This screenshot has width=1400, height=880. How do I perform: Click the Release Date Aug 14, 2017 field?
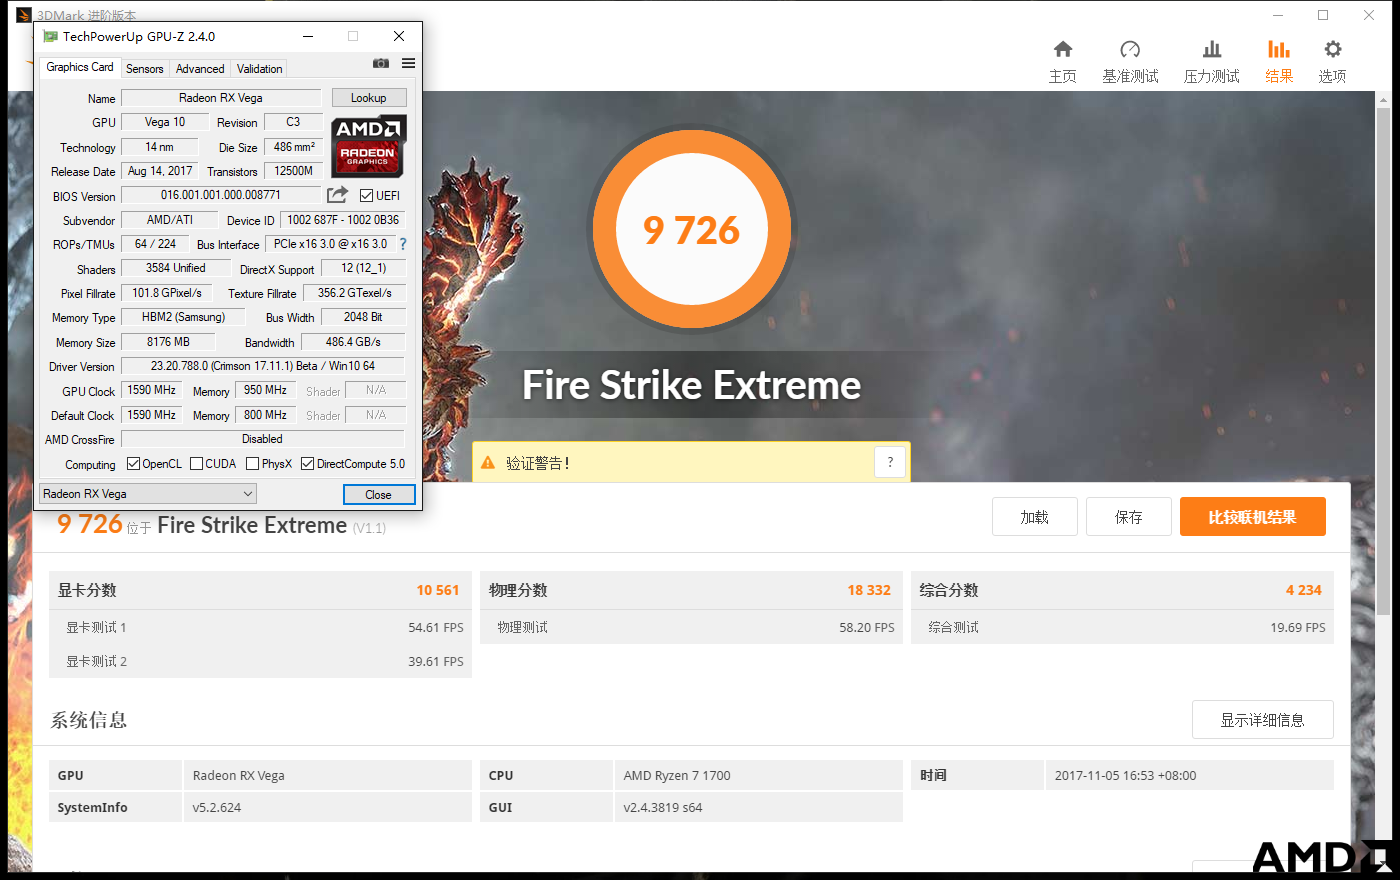tap(160, 171)
